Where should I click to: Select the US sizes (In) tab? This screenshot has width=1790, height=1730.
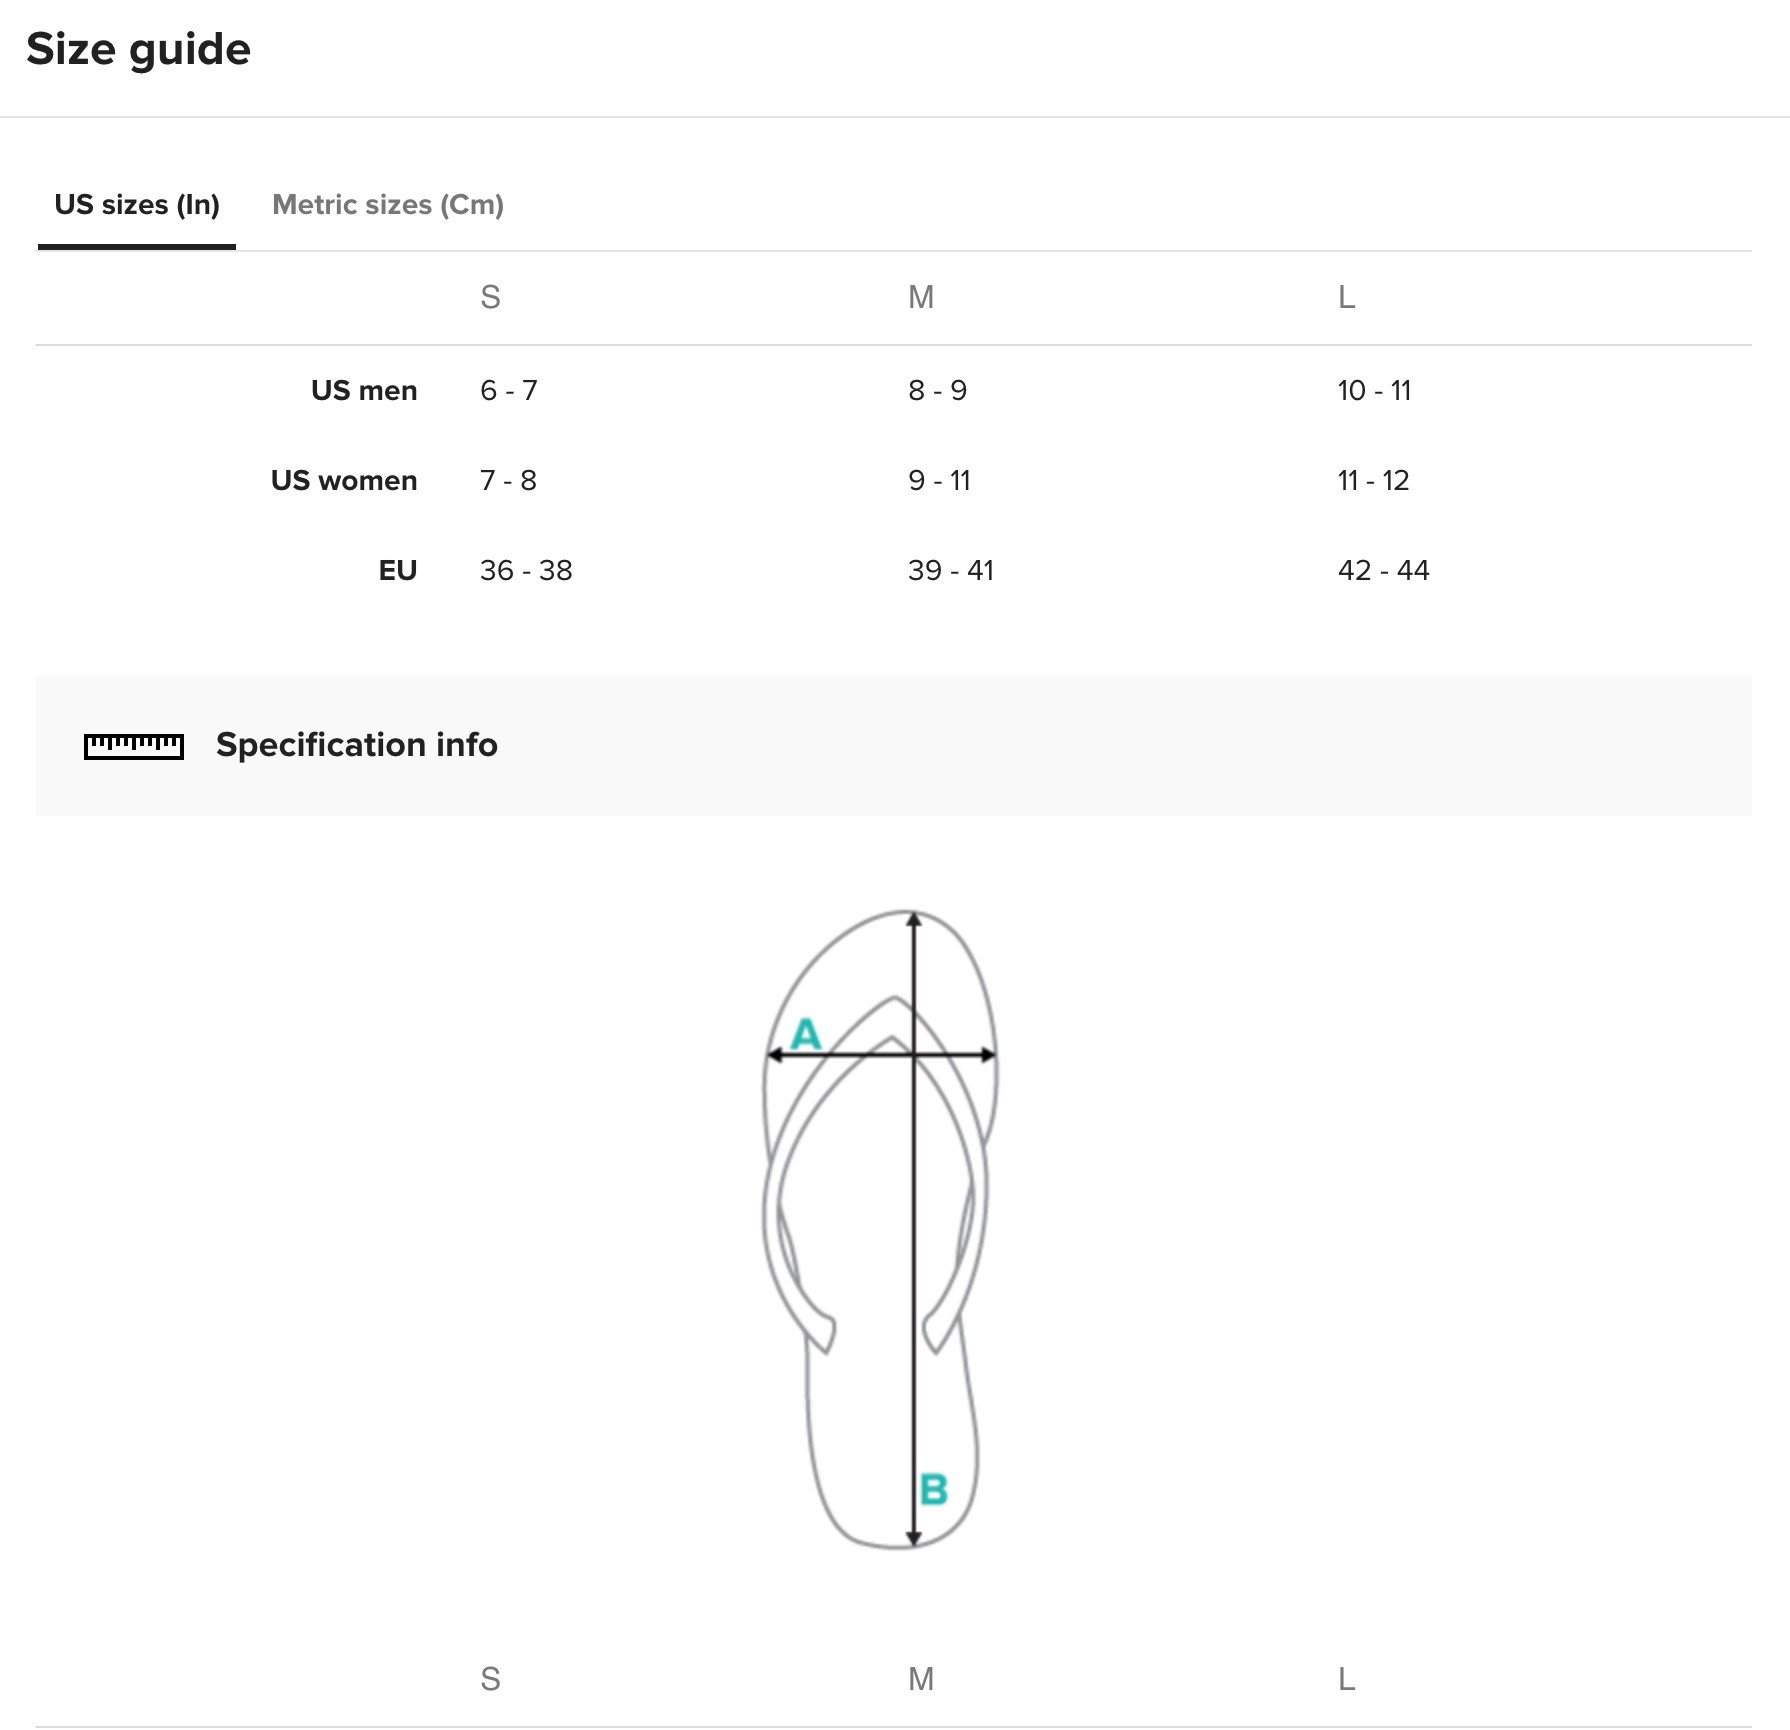click(137, 205)
